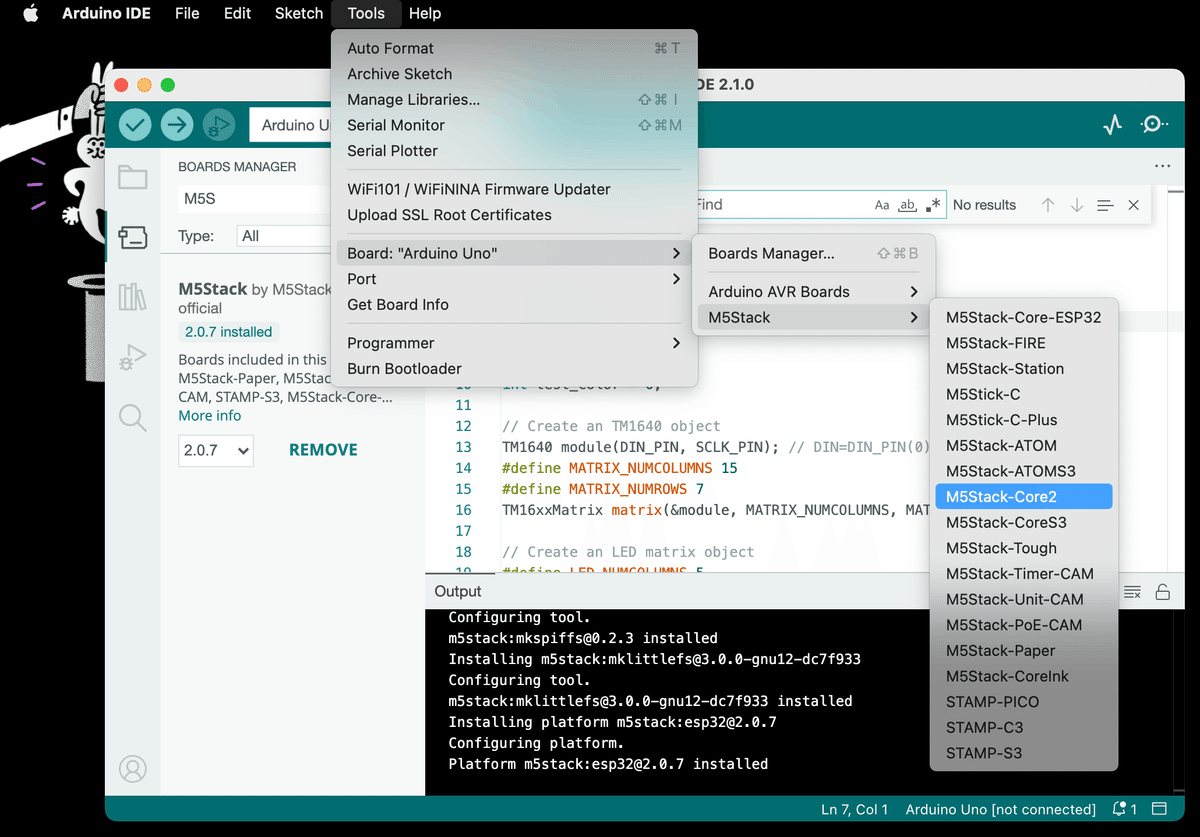
Task: Click the Verify checkmark button
Action: [x=135, y=125]
